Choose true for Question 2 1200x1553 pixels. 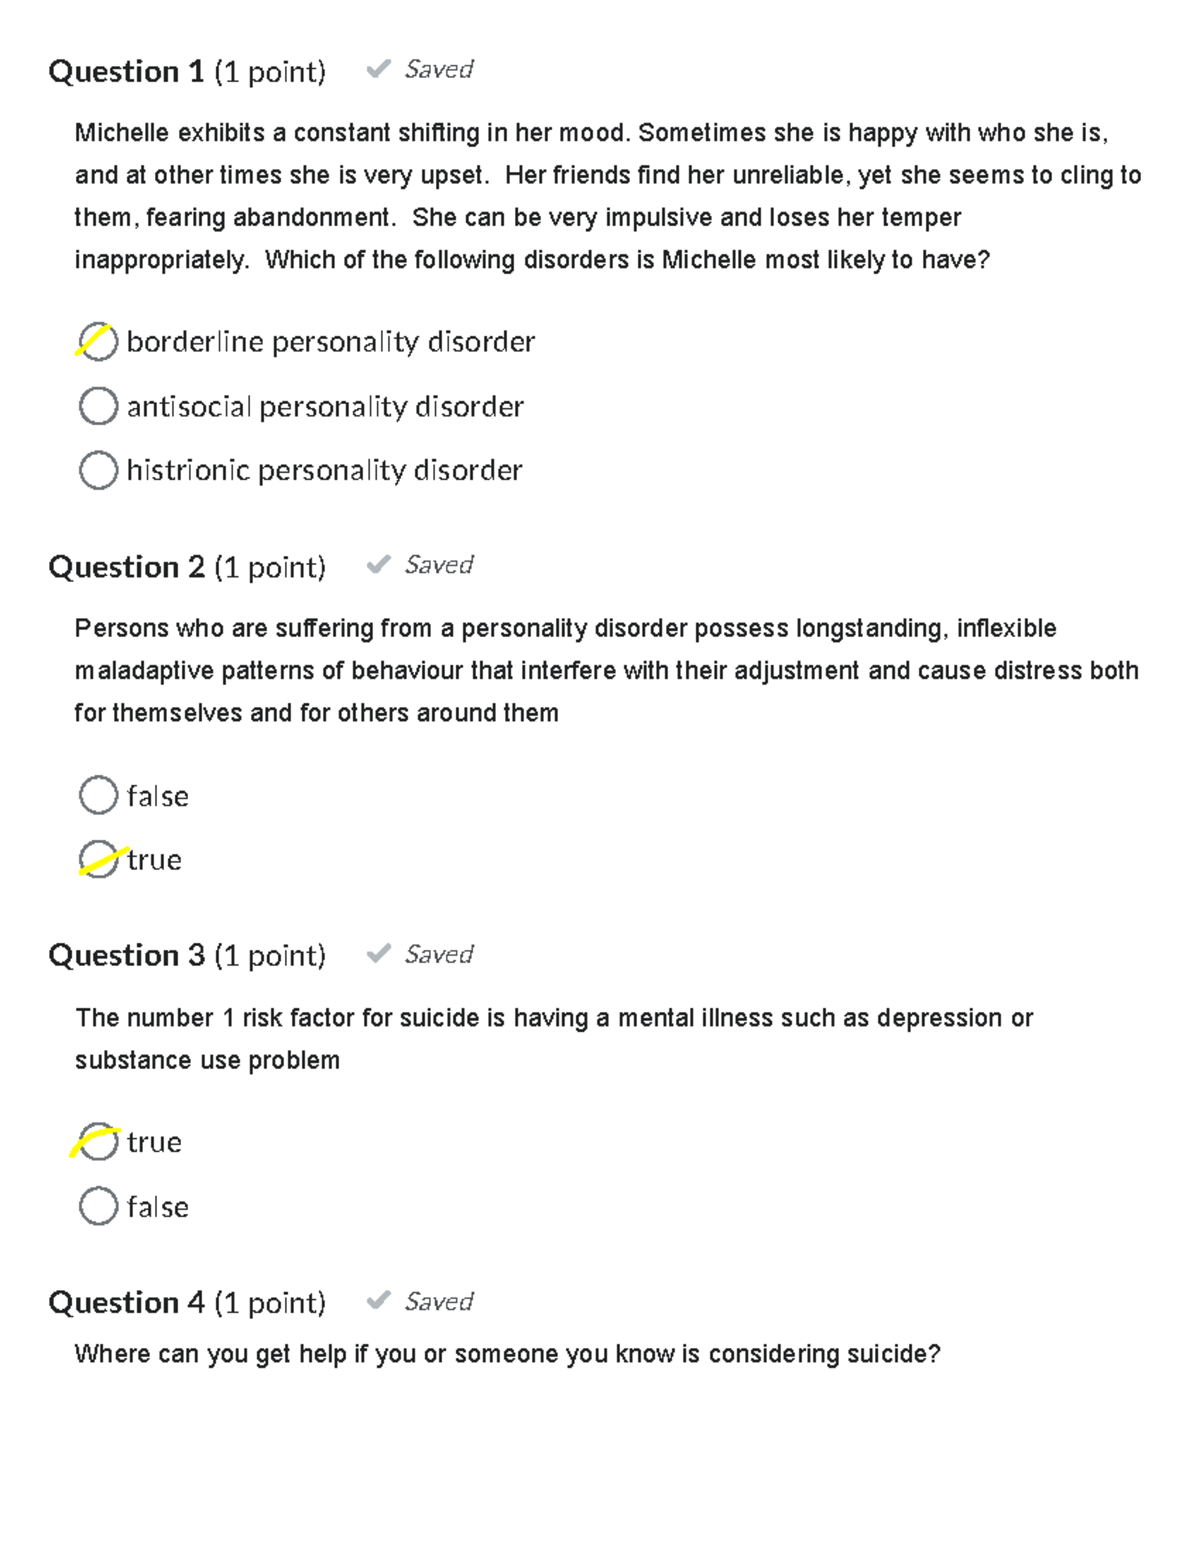click(x=98, y=858)
